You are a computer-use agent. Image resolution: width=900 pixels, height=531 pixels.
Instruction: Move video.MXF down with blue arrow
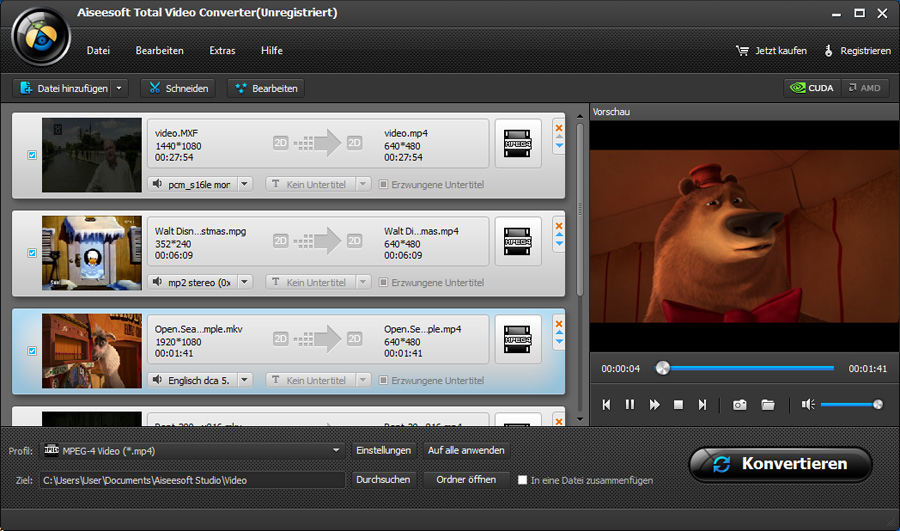pyautogui.click(x=558, y=146)
